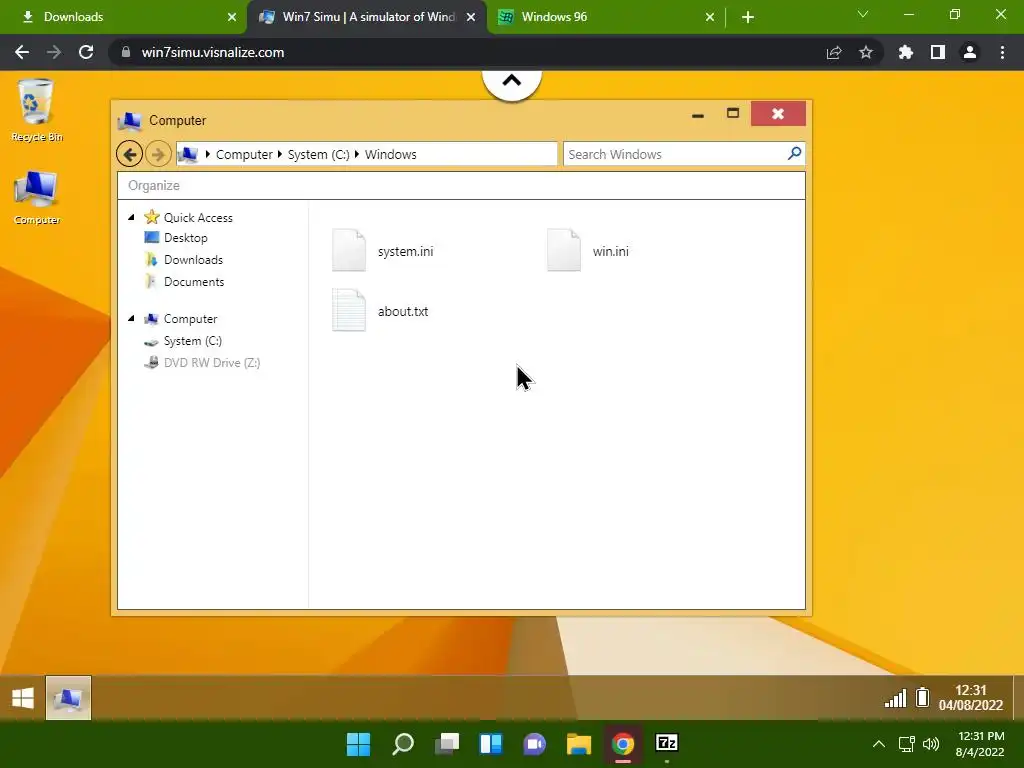Open Windows 11 taskbar Search
1024x768 pixels.
point(403,744)
